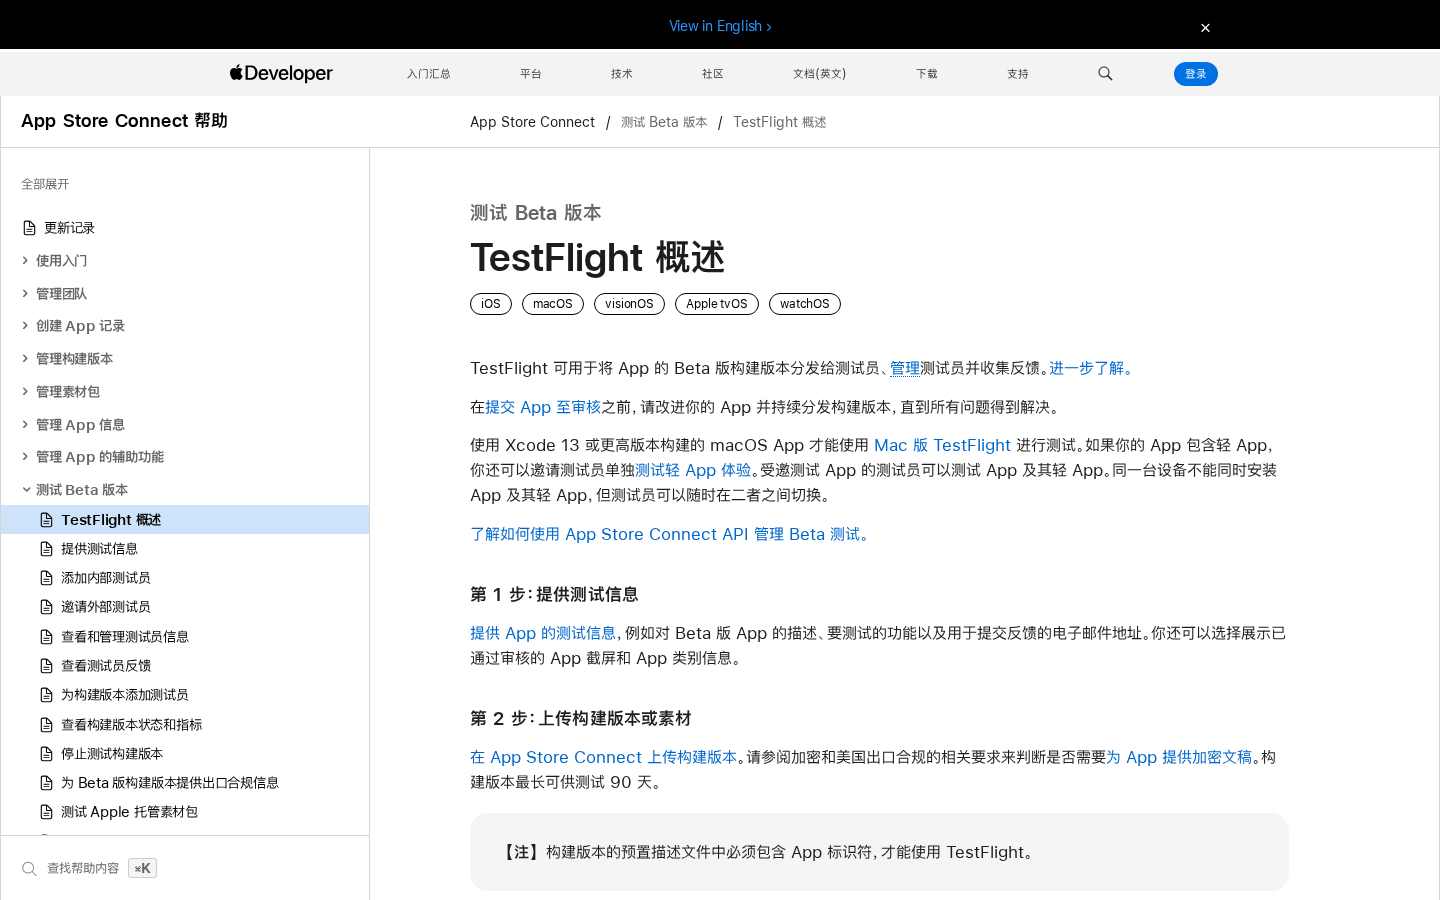
Task: Open the Mac 版 TestFlight link
Action: coord(942,445)
